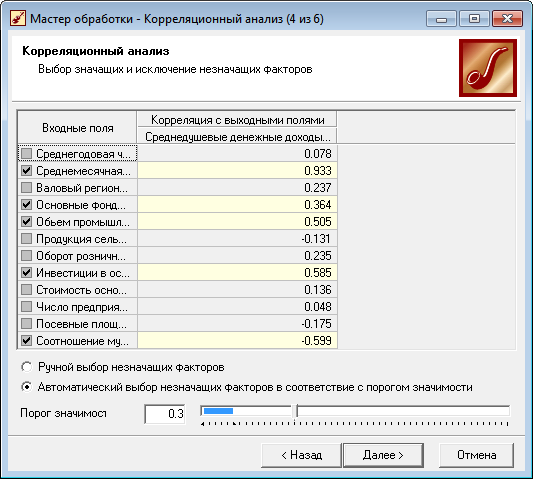Screen dimensions: 533x479
Task: Click the blue filled part of threshold slider
Action: tap(218, 411)
